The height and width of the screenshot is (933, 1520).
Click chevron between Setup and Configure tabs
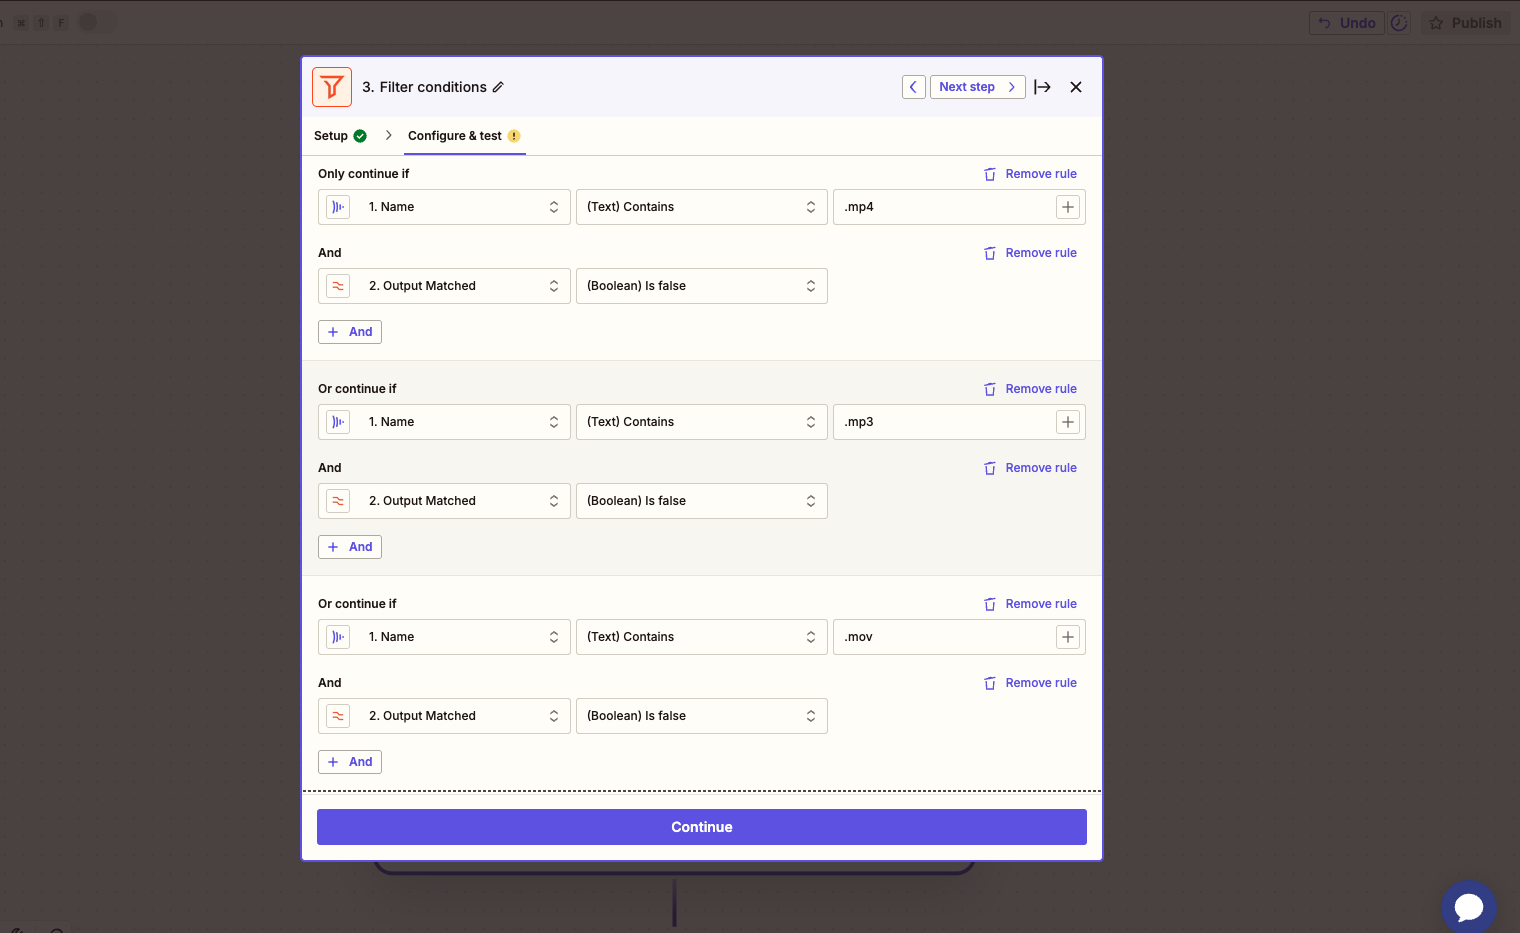[388, 135]
